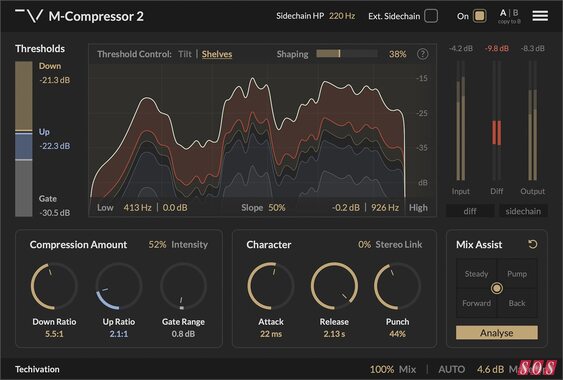The height and width of the screenshot is (380, 563).
Task: Toggle AUTO makeup gain
Action: (x=451, y=369)
